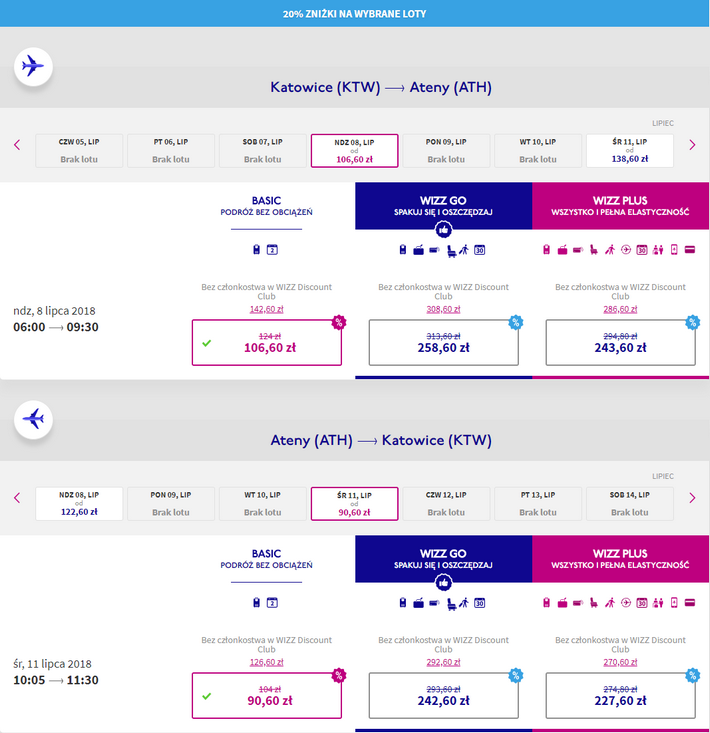This screenshot has height=733, width=710.
Task: Open WIZZ PLUS fare header for outbound flight
Action: [620, 206]
